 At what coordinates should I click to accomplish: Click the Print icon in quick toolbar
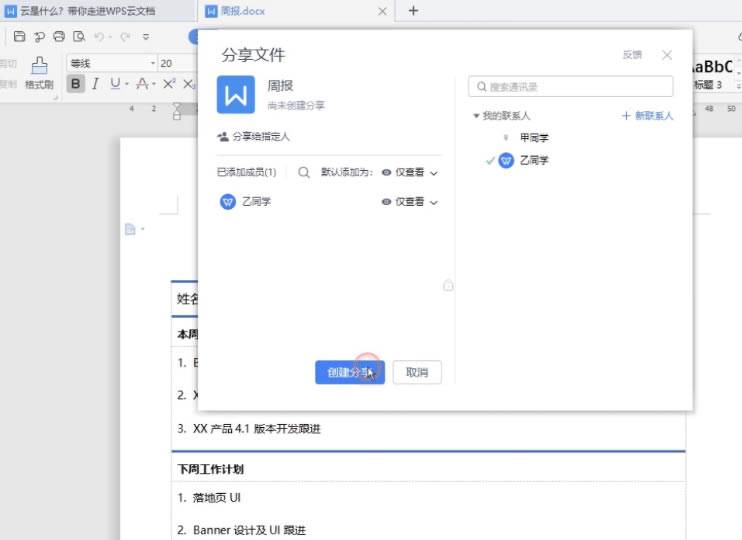tap(59, 37)
